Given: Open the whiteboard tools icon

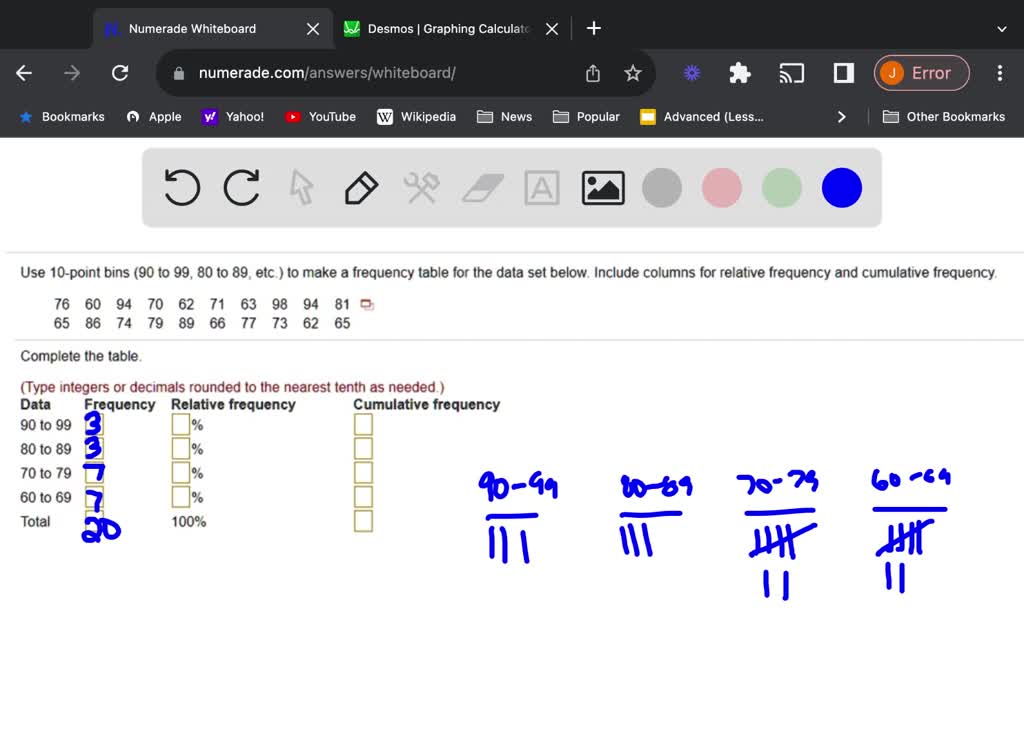Looking at the screenshot, I should (421, 187).
